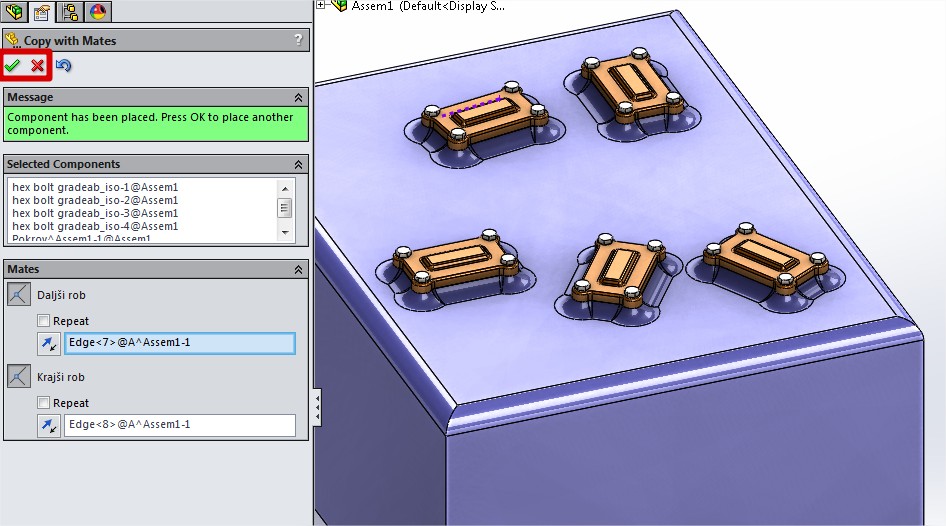Flip mate alignment for Edge<8>
Image resolution: width=946 pixels, height=526 pixels.
pyautogui.click(x=48, y=425)
